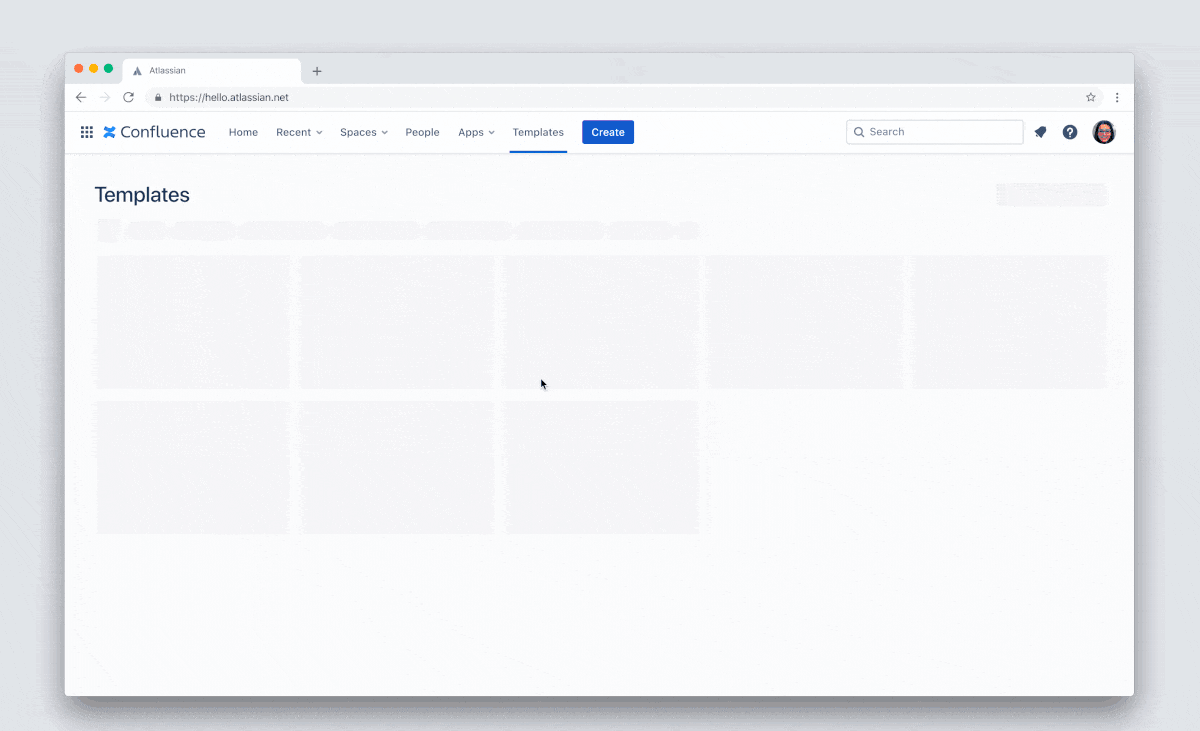Expand the Apps dropdown
This screenshot has width=1200, height=731.
click(476, 132)
